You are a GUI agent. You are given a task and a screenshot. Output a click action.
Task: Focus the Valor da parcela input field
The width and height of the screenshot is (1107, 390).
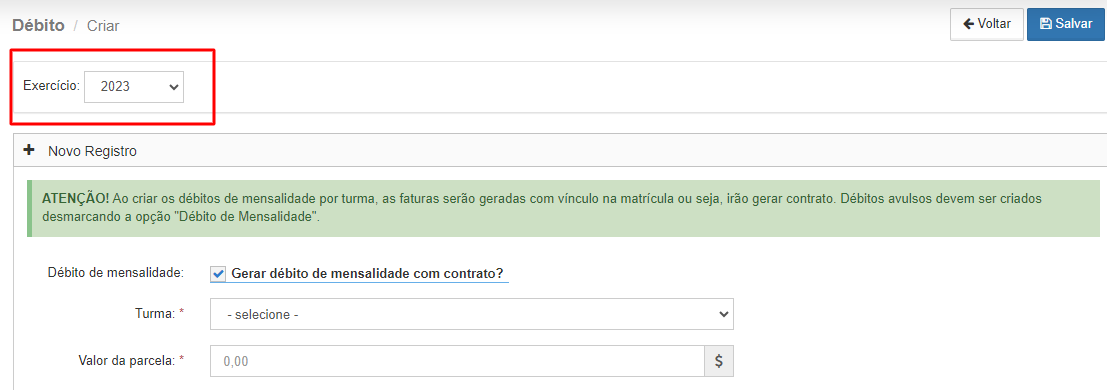click(x=457, y=361)
